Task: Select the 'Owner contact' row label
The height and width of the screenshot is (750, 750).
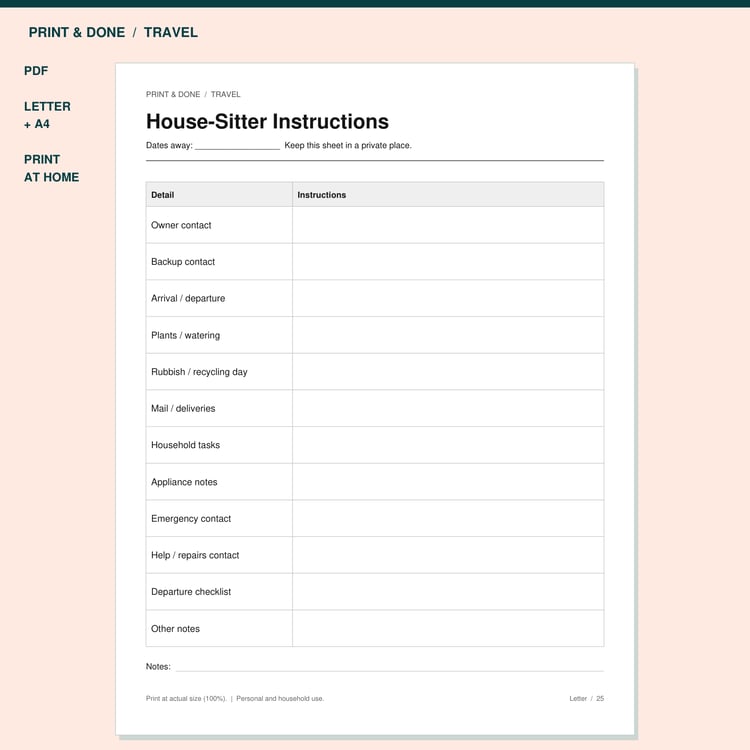Action: tap(181, 225)
